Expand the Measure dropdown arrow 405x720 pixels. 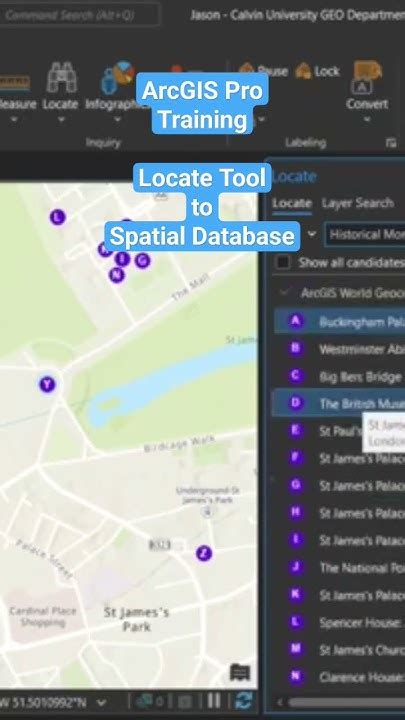(14, 120)
